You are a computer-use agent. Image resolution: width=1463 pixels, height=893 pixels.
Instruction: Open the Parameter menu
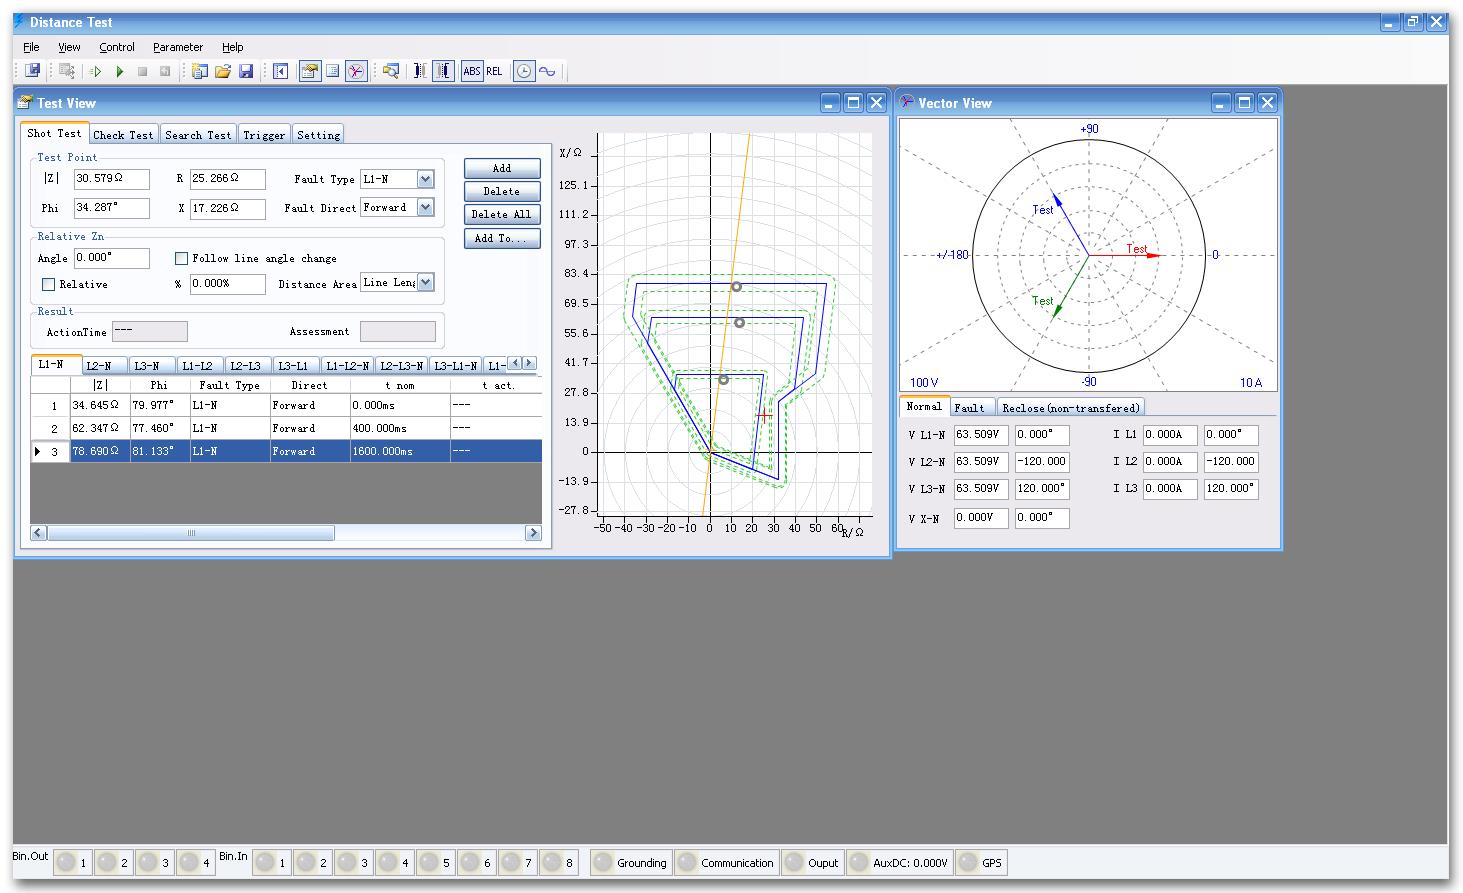pos(177,47)
